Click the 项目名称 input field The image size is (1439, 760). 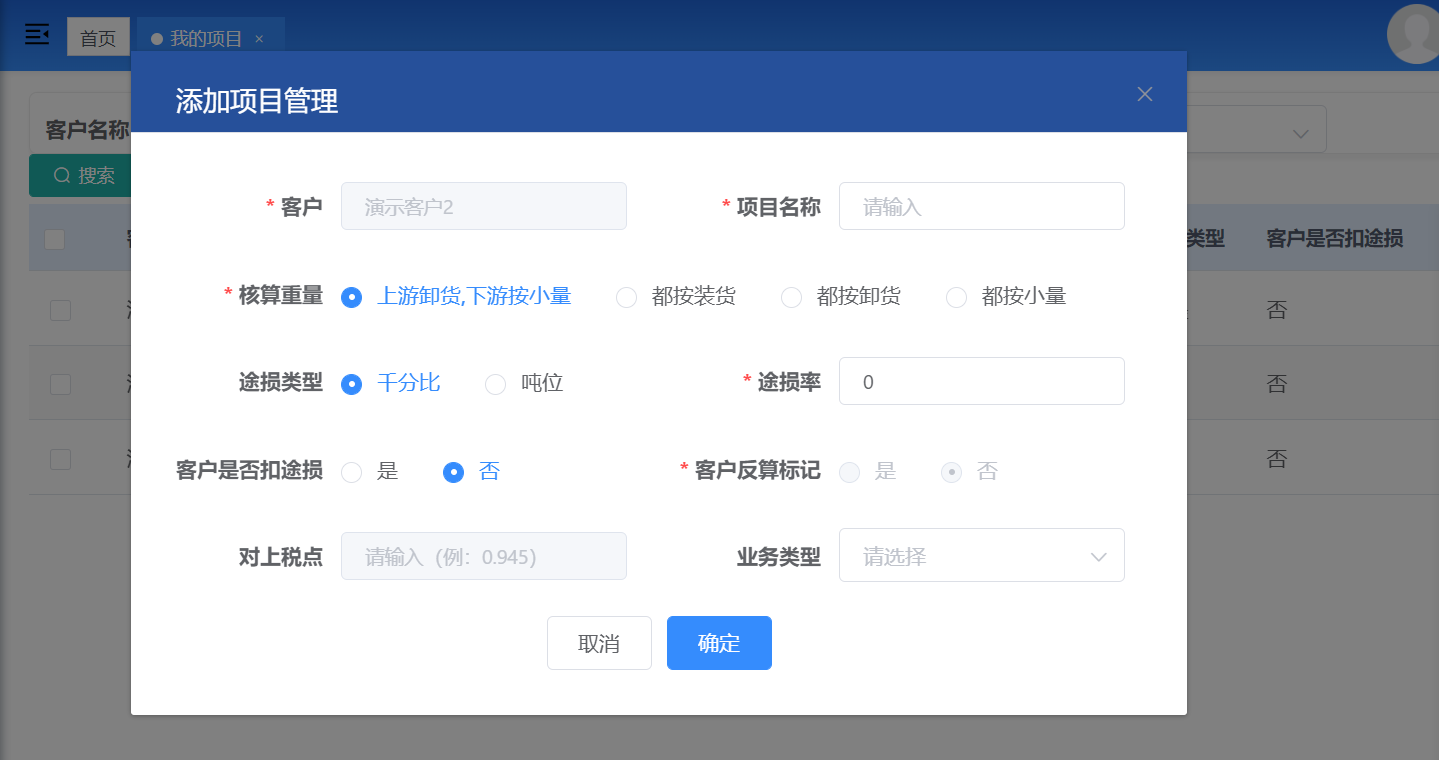982,206
